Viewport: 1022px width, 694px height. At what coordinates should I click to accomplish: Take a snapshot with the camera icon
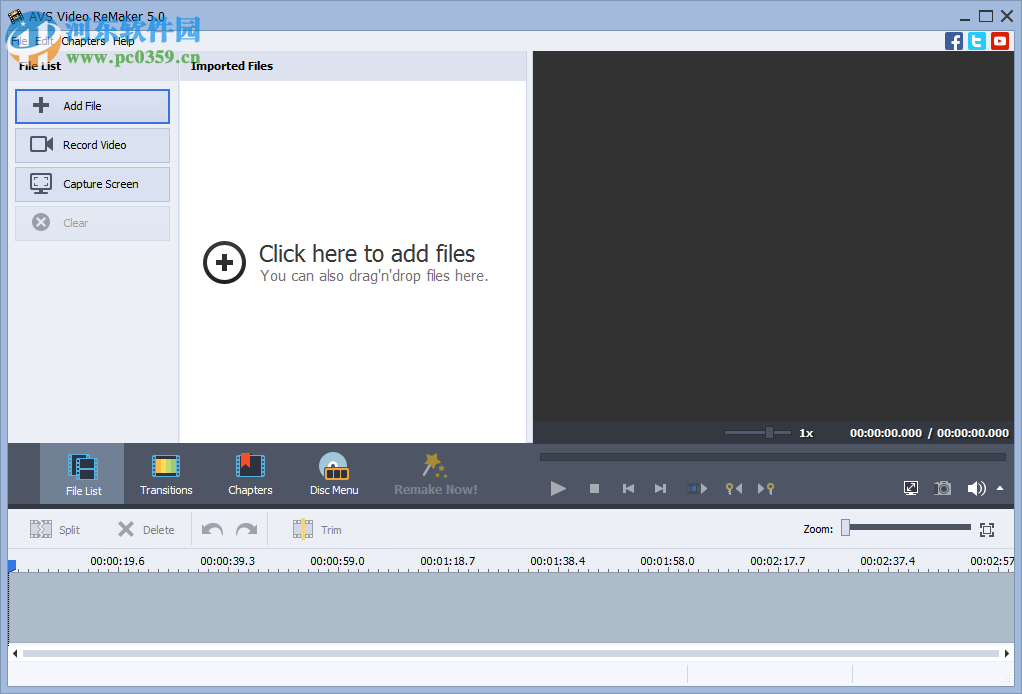[942, 488]
